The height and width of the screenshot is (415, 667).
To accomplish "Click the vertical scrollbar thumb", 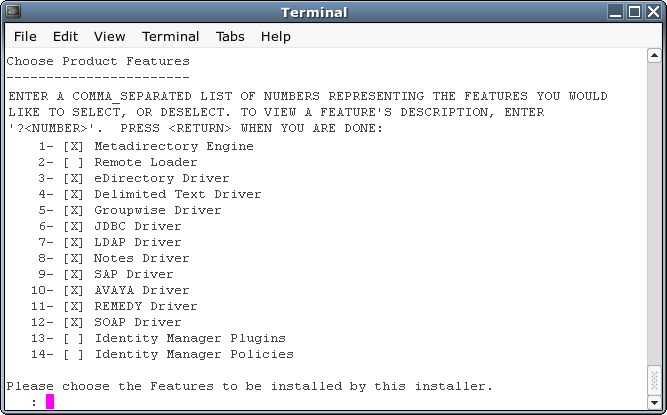I will click(x=654, y=380).
